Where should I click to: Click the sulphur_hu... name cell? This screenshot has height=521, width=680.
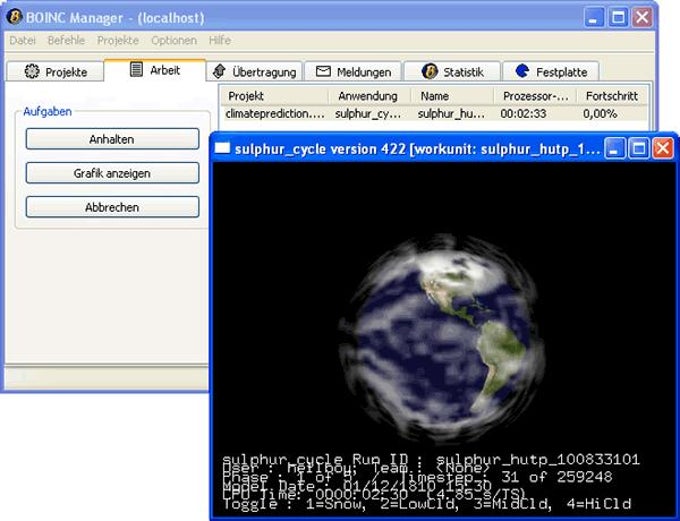(451, 114)
